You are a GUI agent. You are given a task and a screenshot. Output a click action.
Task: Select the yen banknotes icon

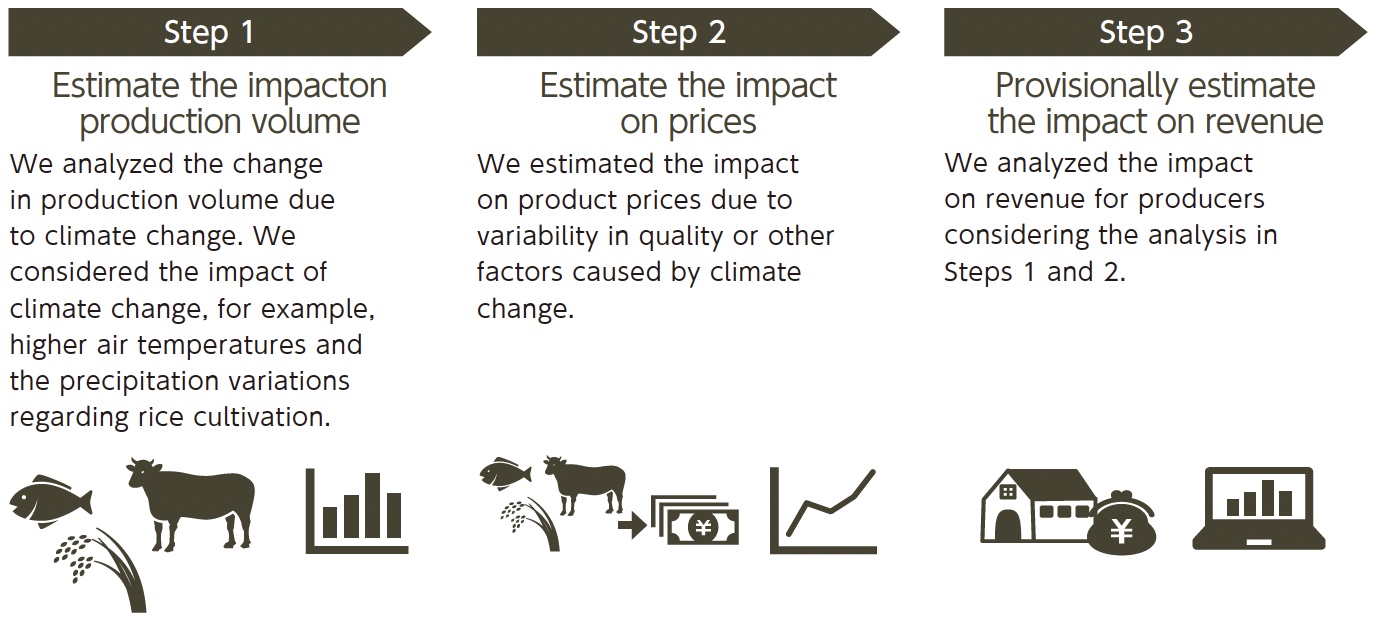(x=696, y=520)
